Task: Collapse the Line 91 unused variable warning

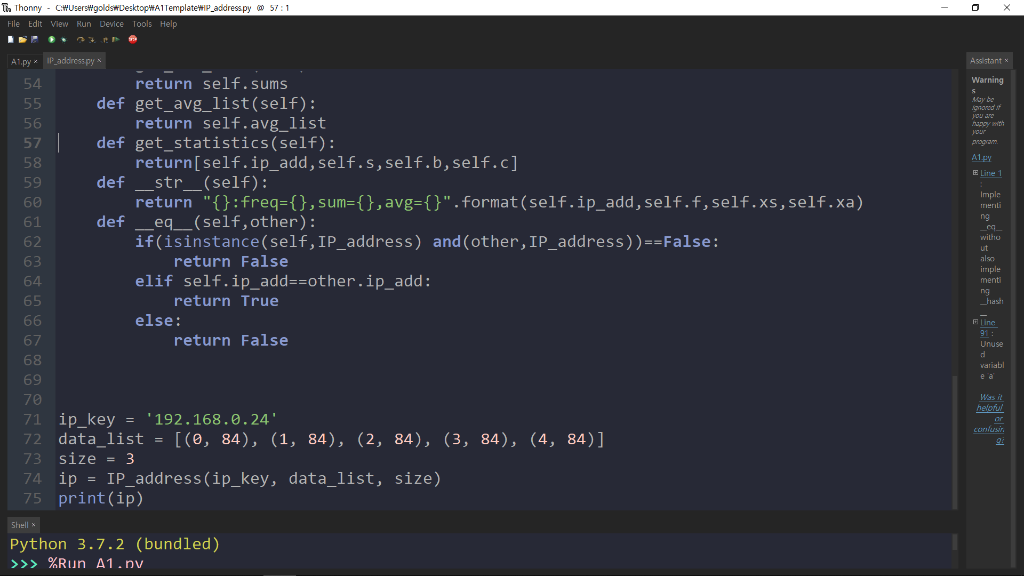Action: 975,324
